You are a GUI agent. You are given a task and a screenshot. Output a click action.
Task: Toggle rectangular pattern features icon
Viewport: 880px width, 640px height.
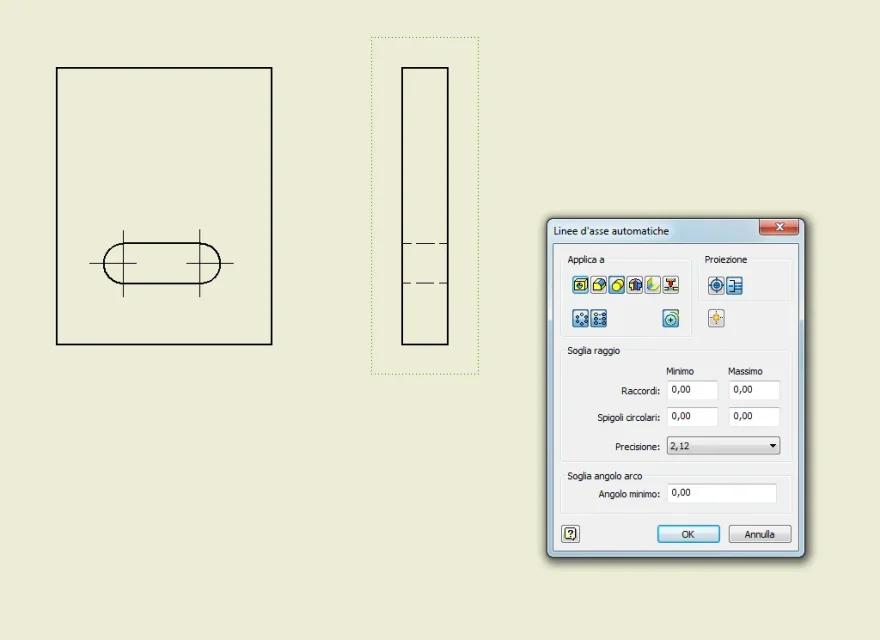[598, 318]
